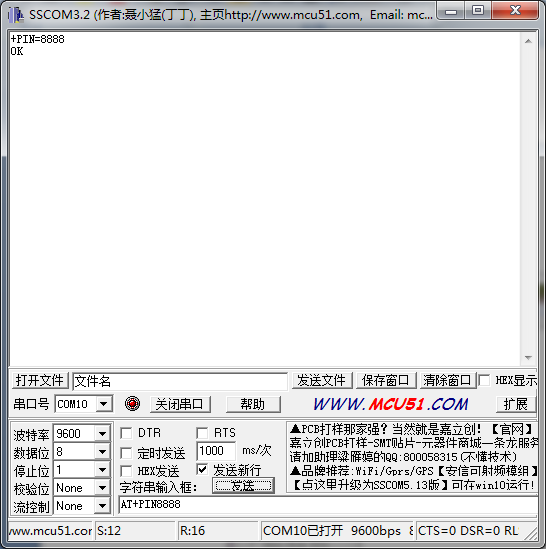Click the 清除窗口 clear window button
This screenshot has height=549, width=546.
coord(448,381)
